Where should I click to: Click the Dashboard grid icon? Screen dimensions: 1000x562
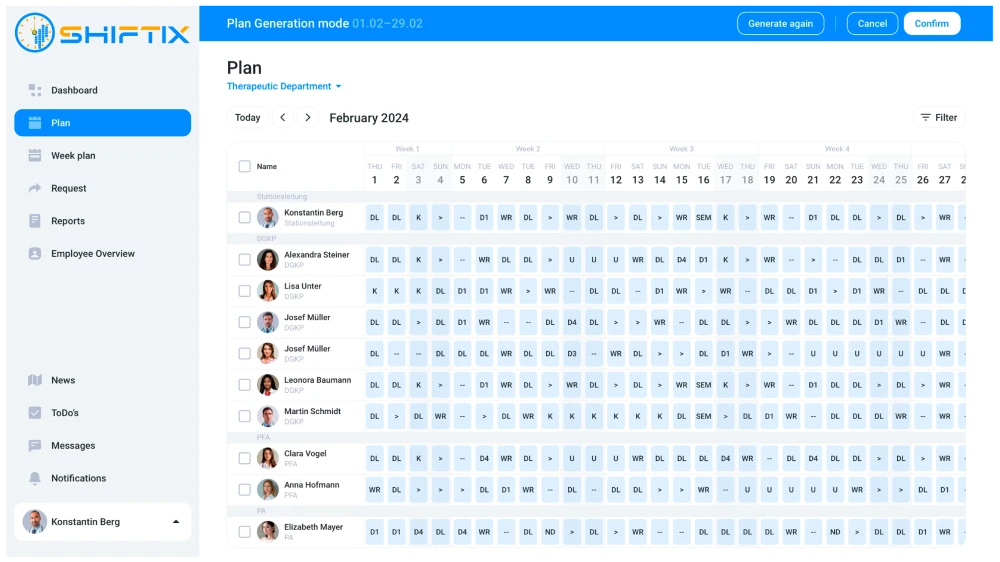click(x=35, y=90)
